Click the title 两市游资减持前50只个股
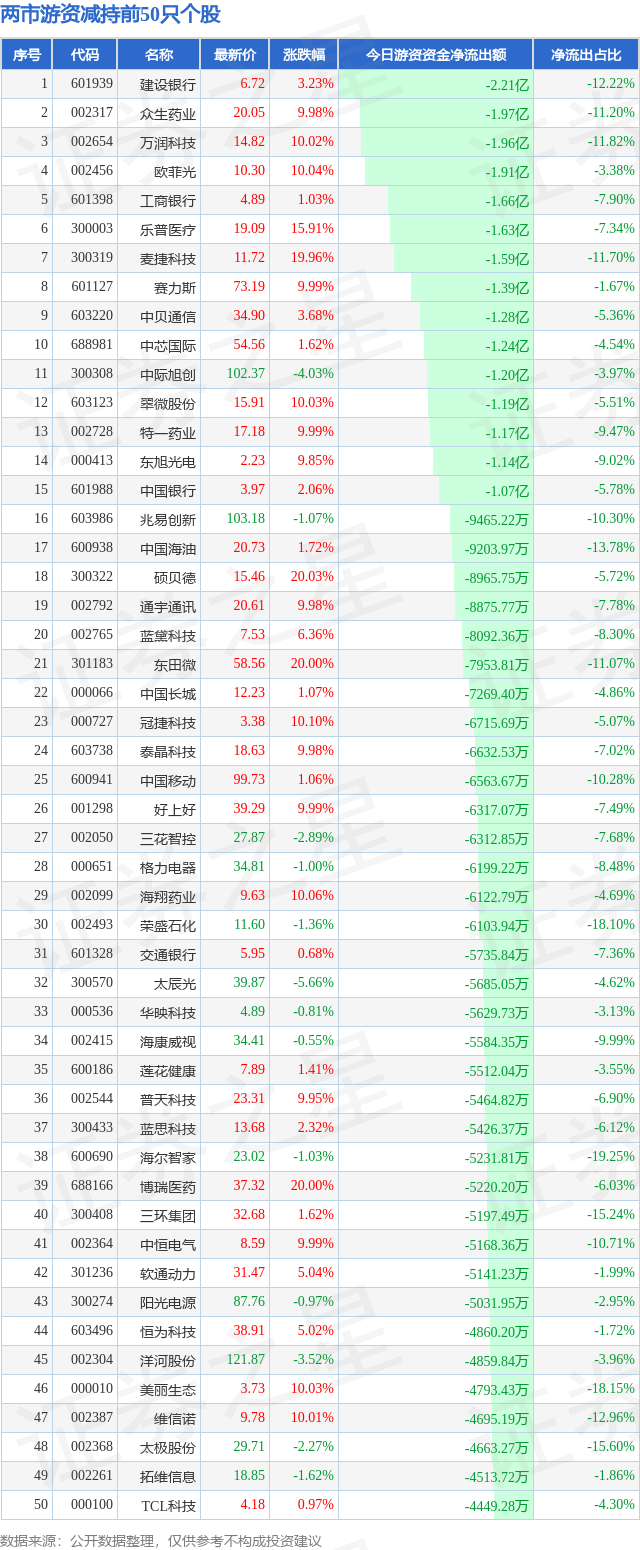 111,15
